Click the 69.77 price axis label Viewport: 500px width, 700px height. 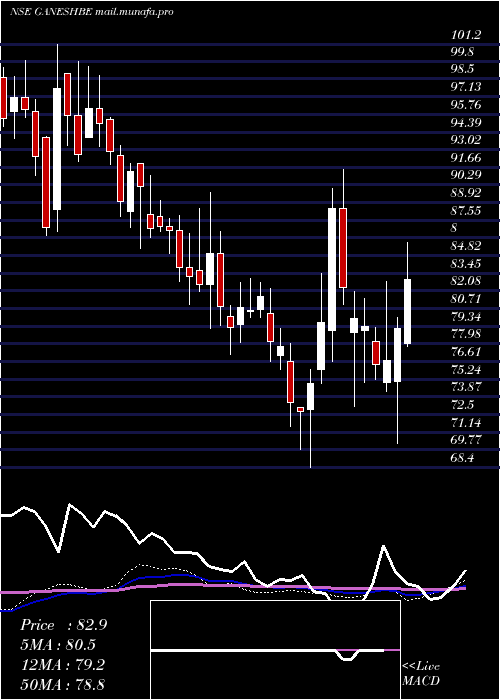pyautogui.click(x=466, y=441)
